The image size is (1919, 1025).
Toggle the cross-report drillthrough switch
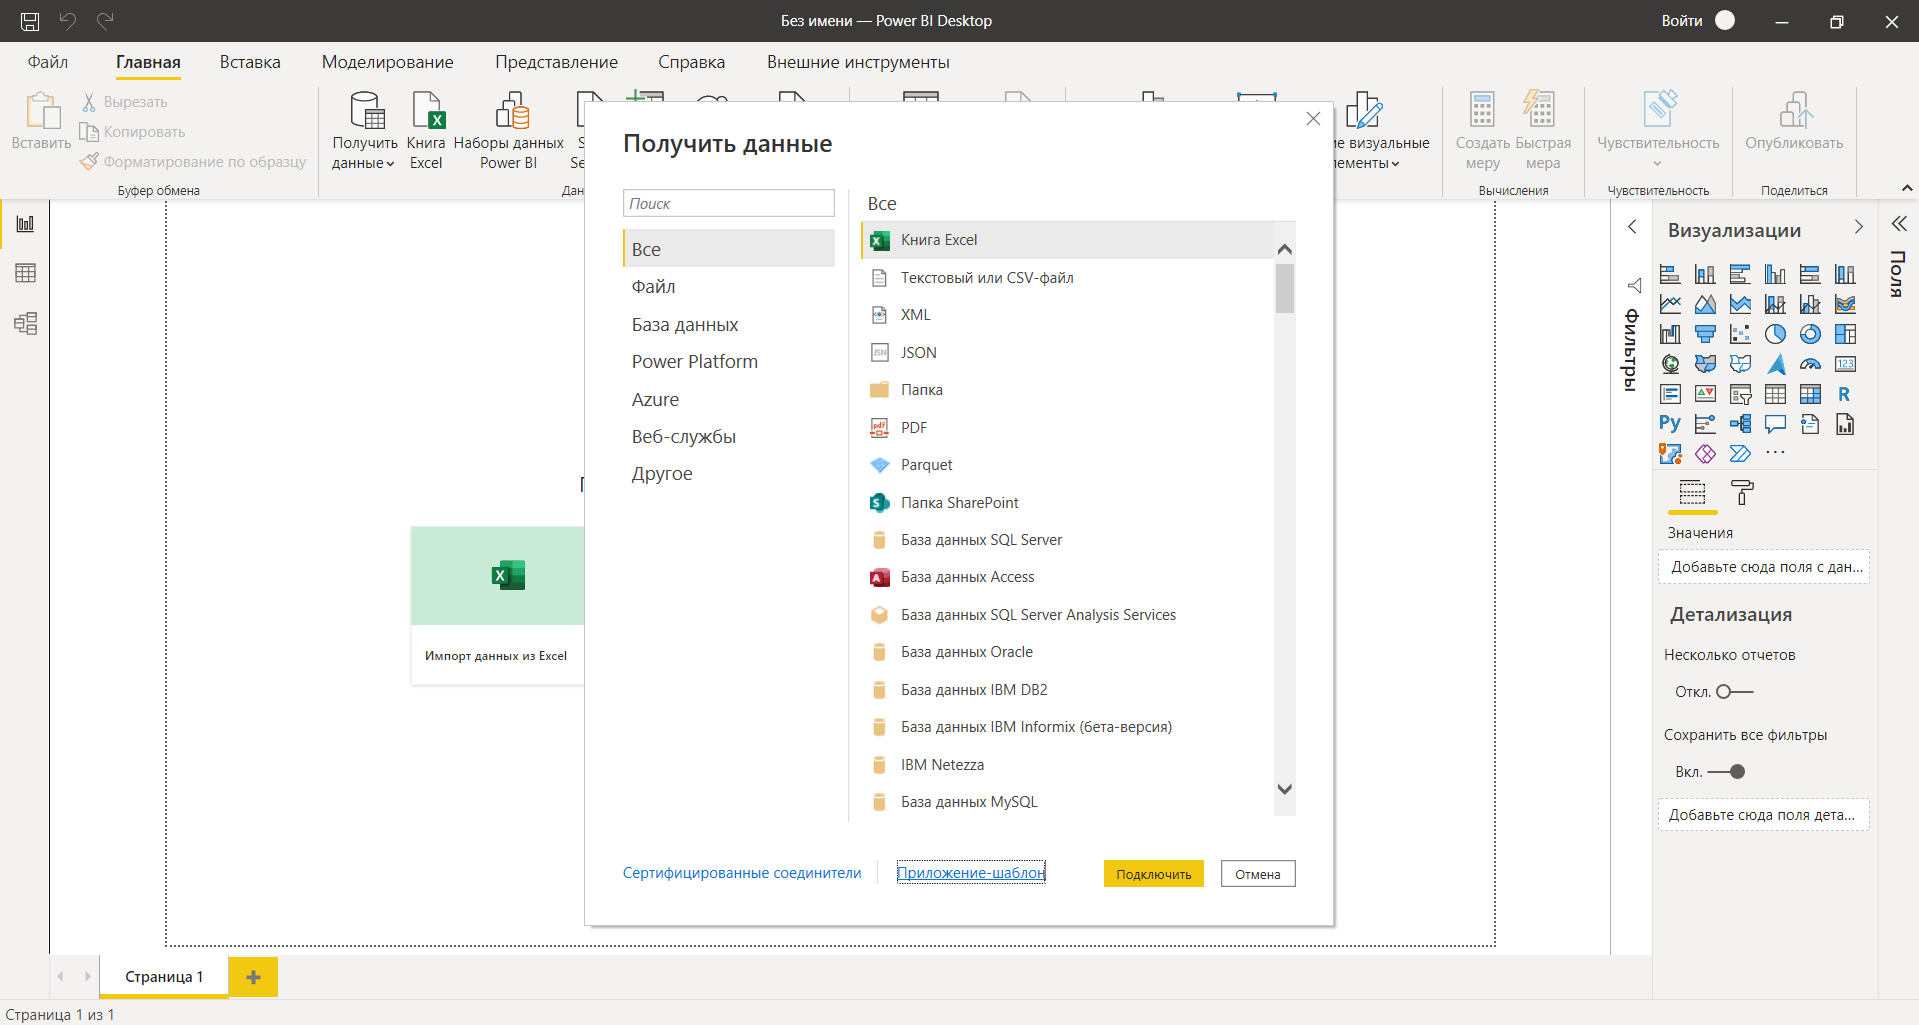pyautogui.click(x=1735, y=692)
